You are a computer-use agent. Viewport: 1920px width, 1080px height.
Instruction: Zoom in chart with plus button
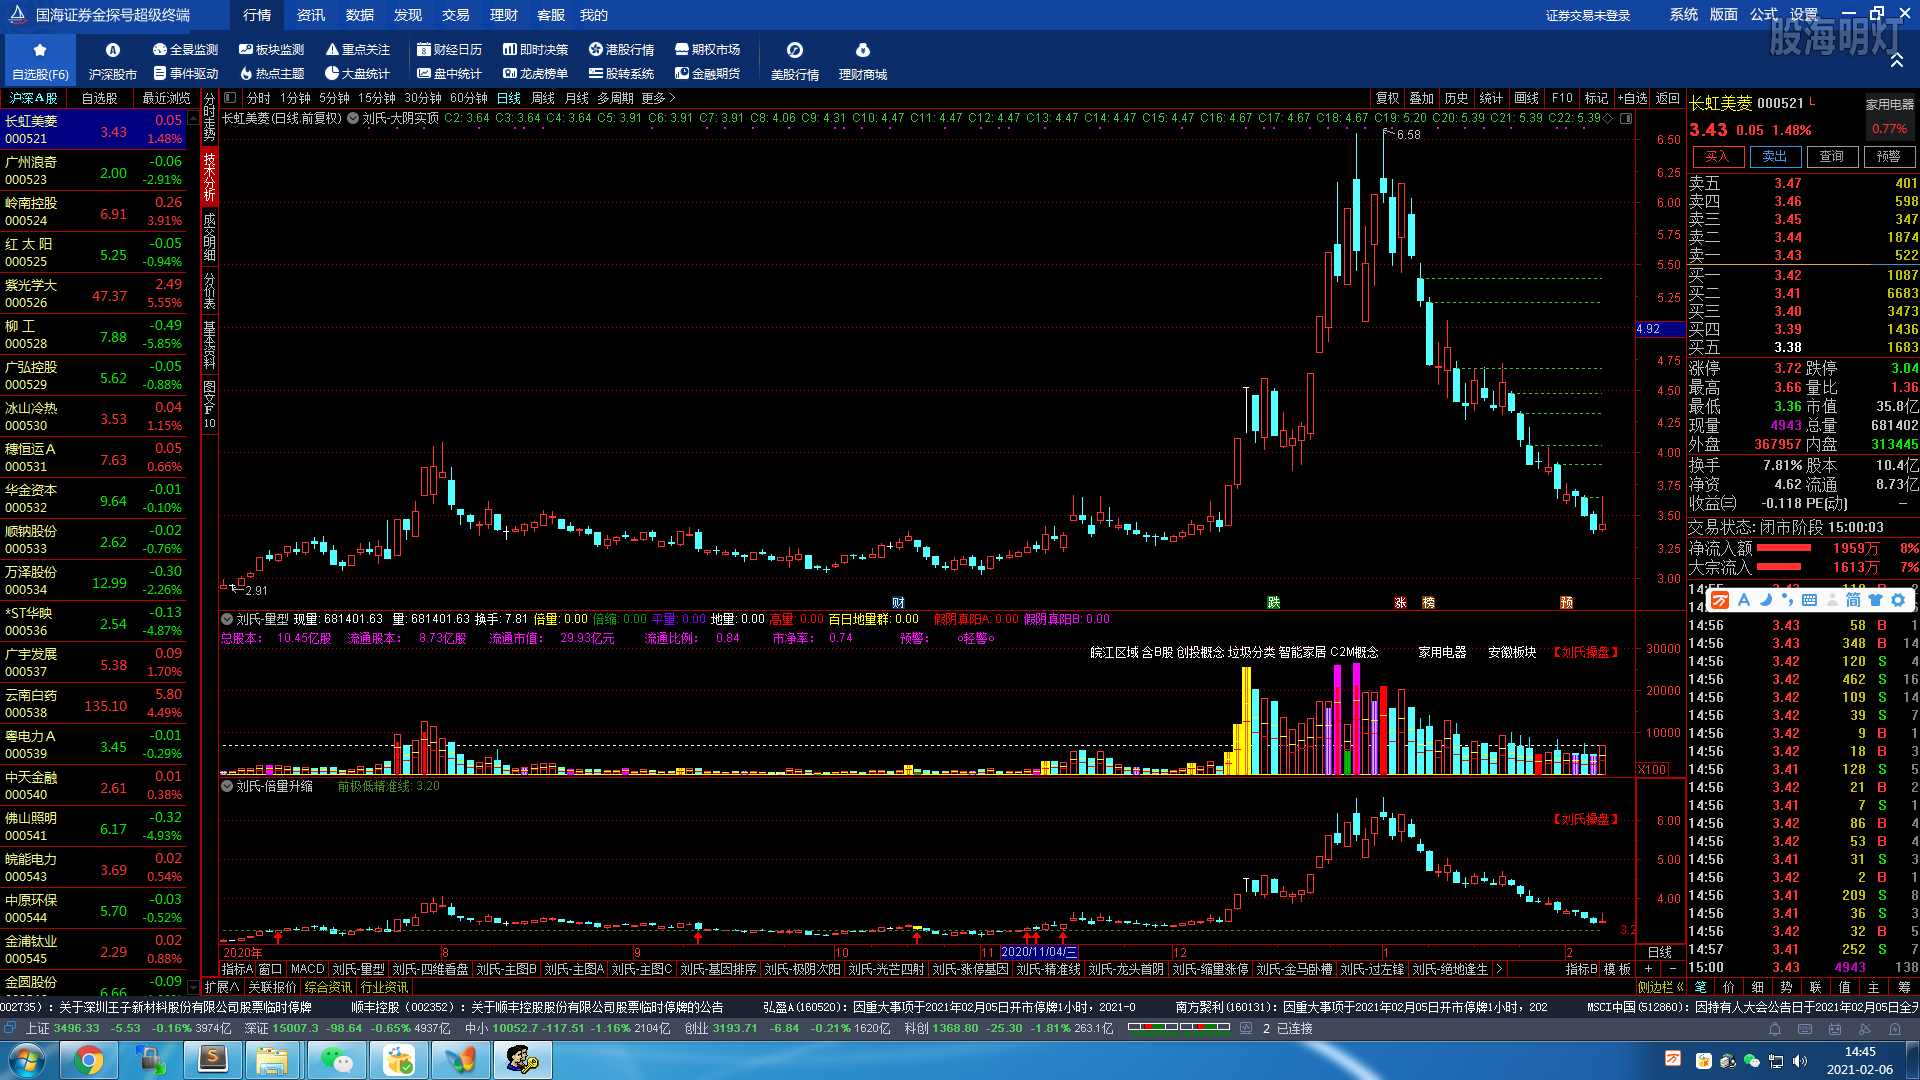pos(1648,969)
